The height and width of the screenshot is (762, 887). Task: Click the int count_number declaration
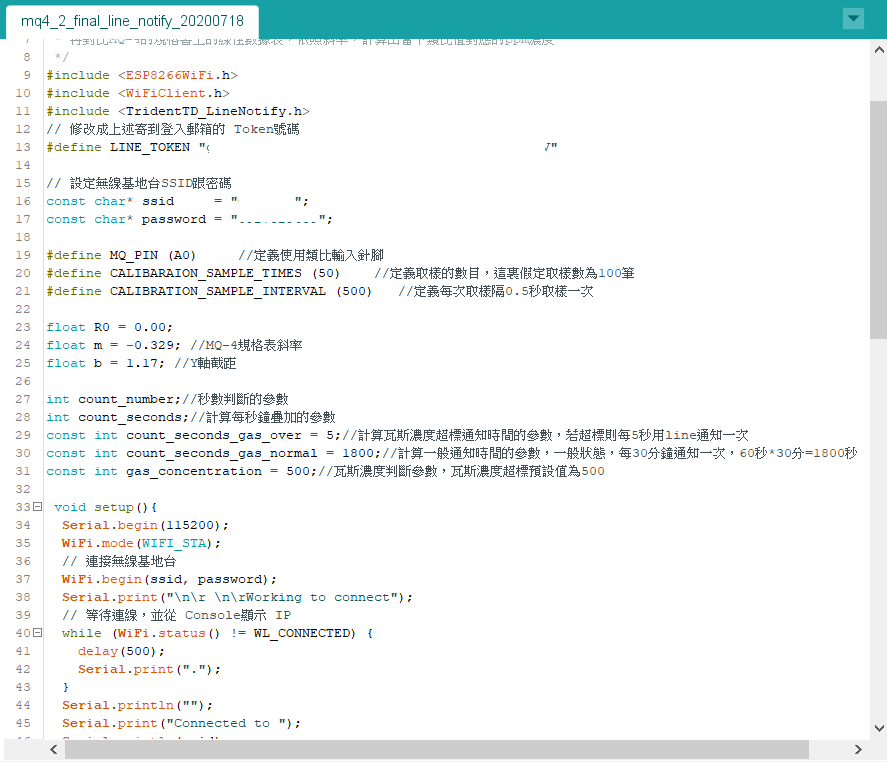pos(167,399)
